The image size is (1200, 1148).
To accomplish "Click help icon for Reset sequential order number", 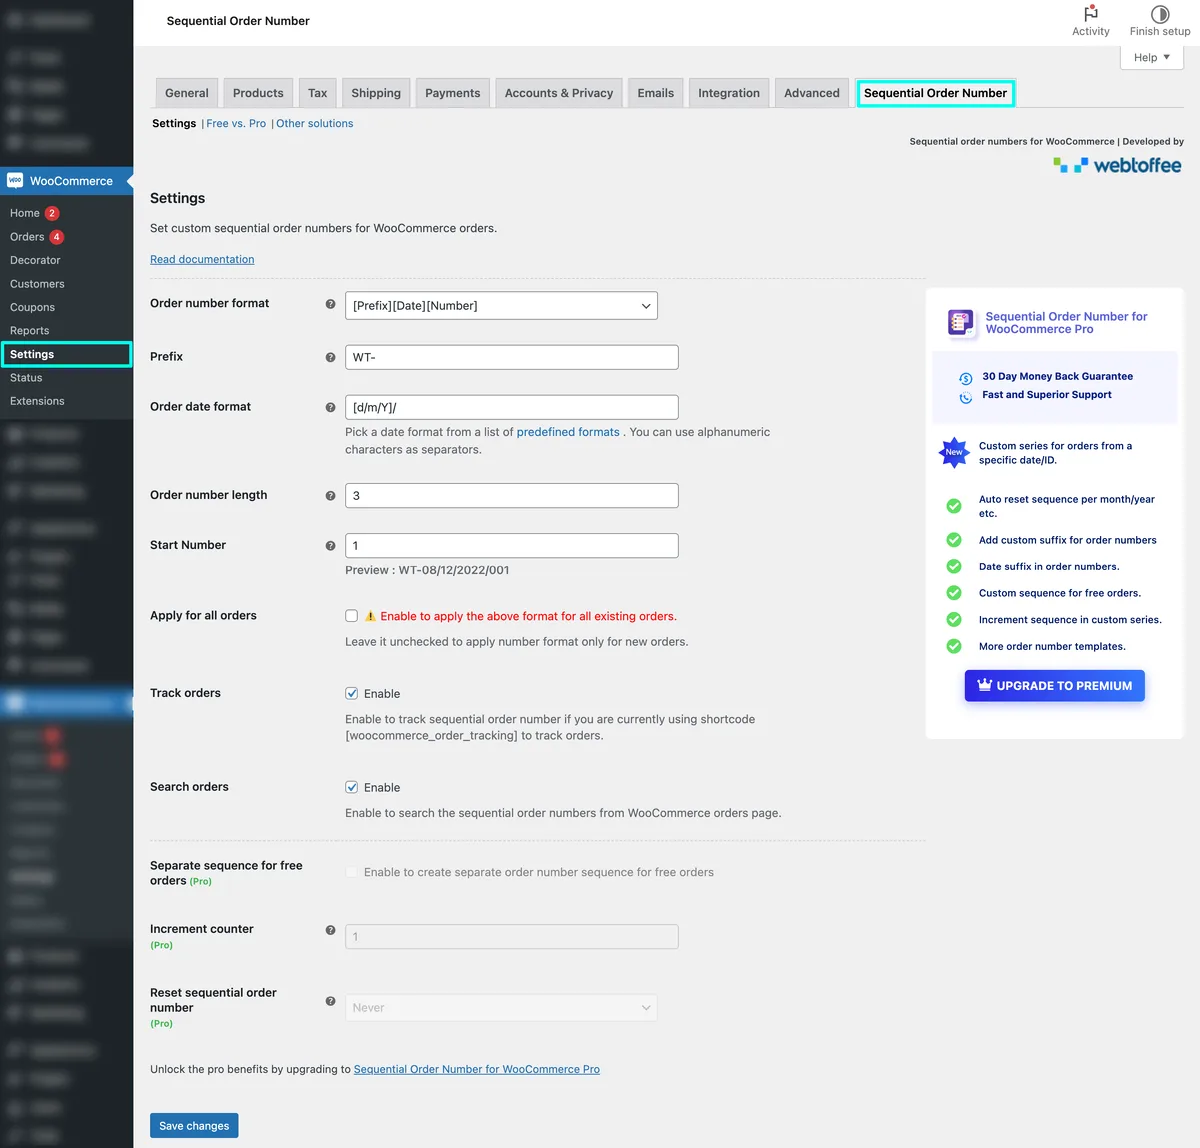I will click(x=330, y=1001).
